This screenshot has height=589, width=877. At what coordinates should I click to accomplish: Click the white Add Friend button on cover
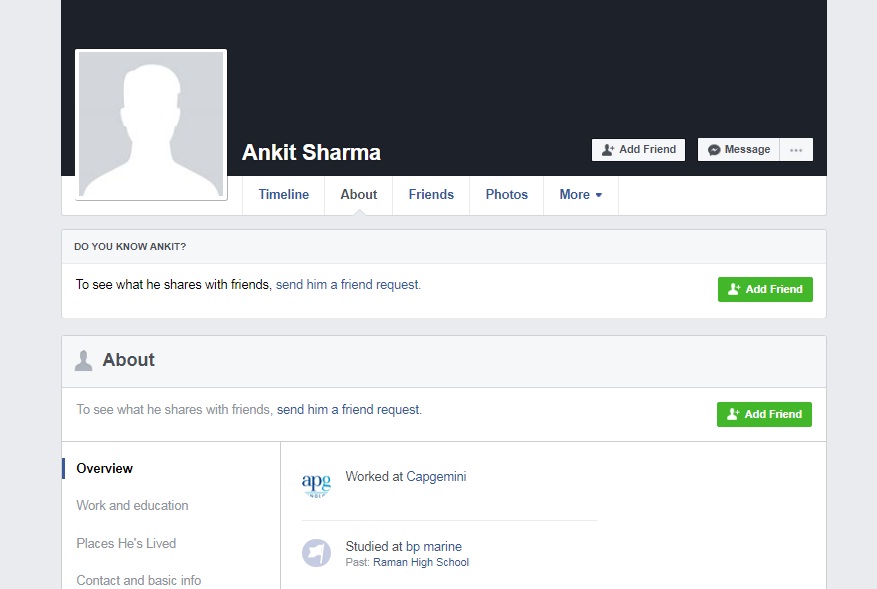[x=639, y=150]
